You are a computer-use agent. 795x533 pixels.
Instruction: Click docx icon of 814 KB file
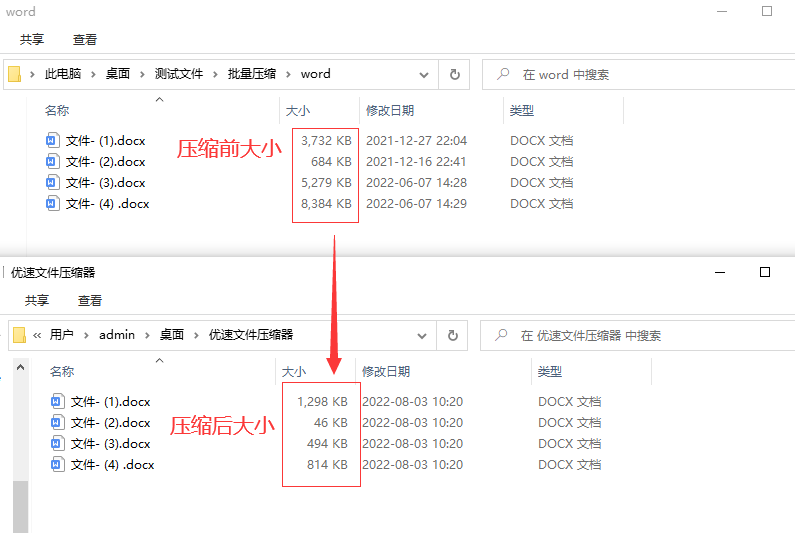click(x=57, y=464)
